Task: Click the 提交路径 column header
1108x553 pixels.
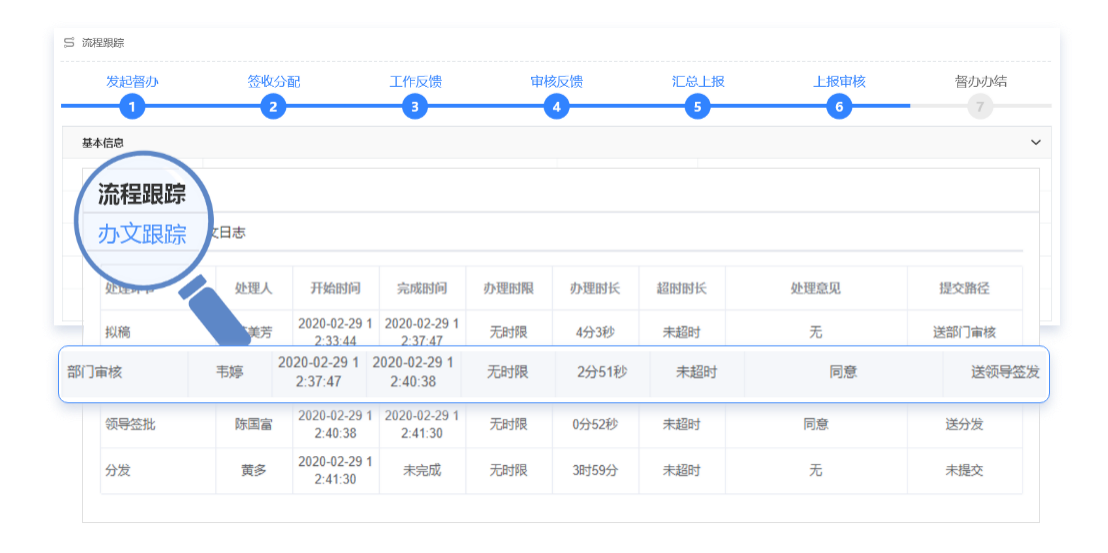Action: point(963,288)
